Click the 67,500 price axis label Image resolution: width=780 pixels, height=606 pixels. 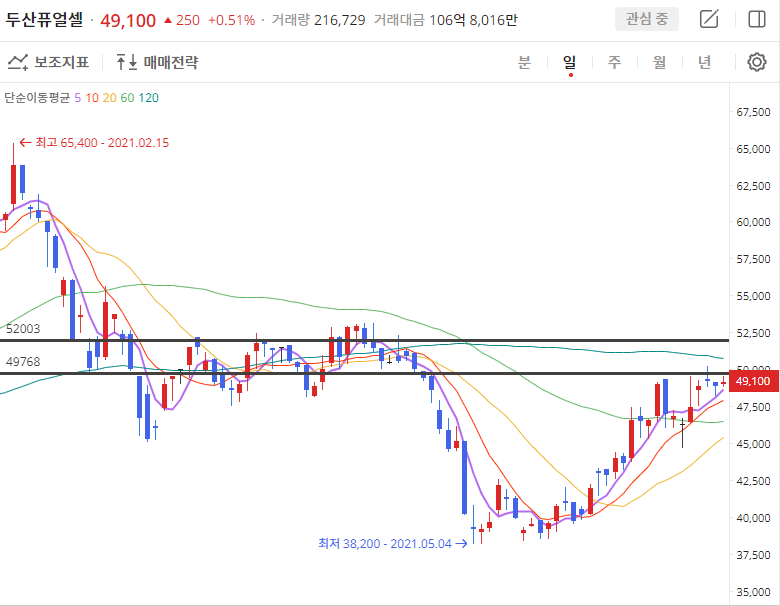(x=754, y=112)
